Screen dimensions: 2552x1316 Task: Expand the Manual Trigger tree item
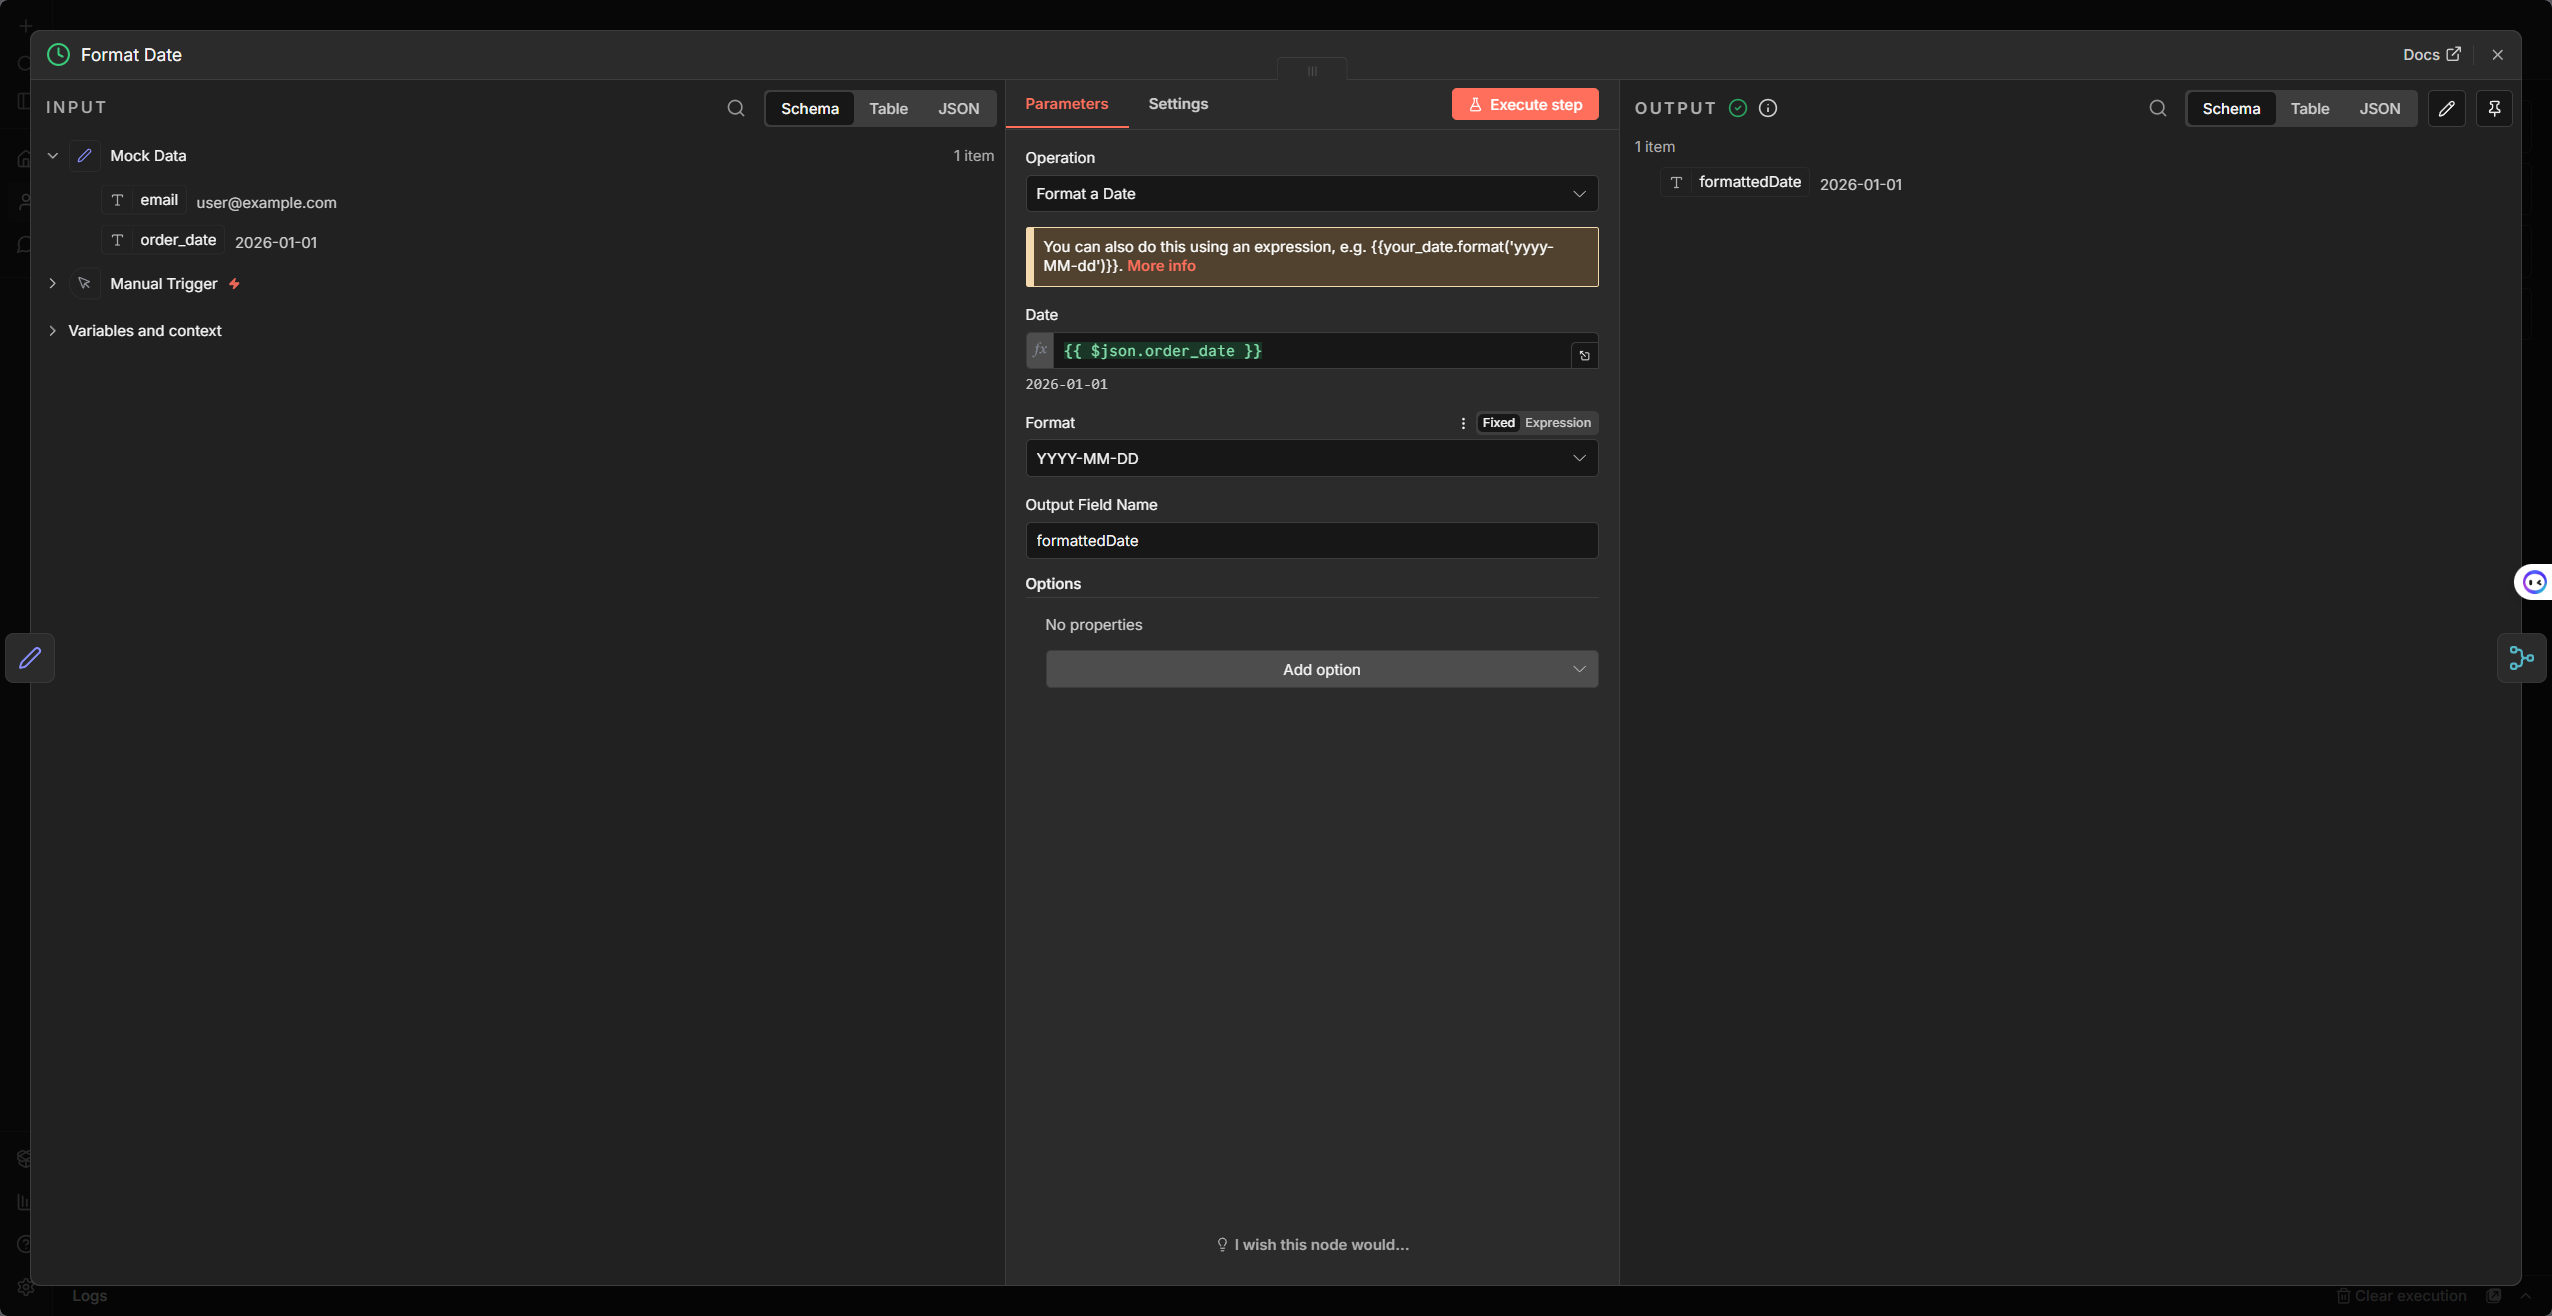tap(53, 284)
